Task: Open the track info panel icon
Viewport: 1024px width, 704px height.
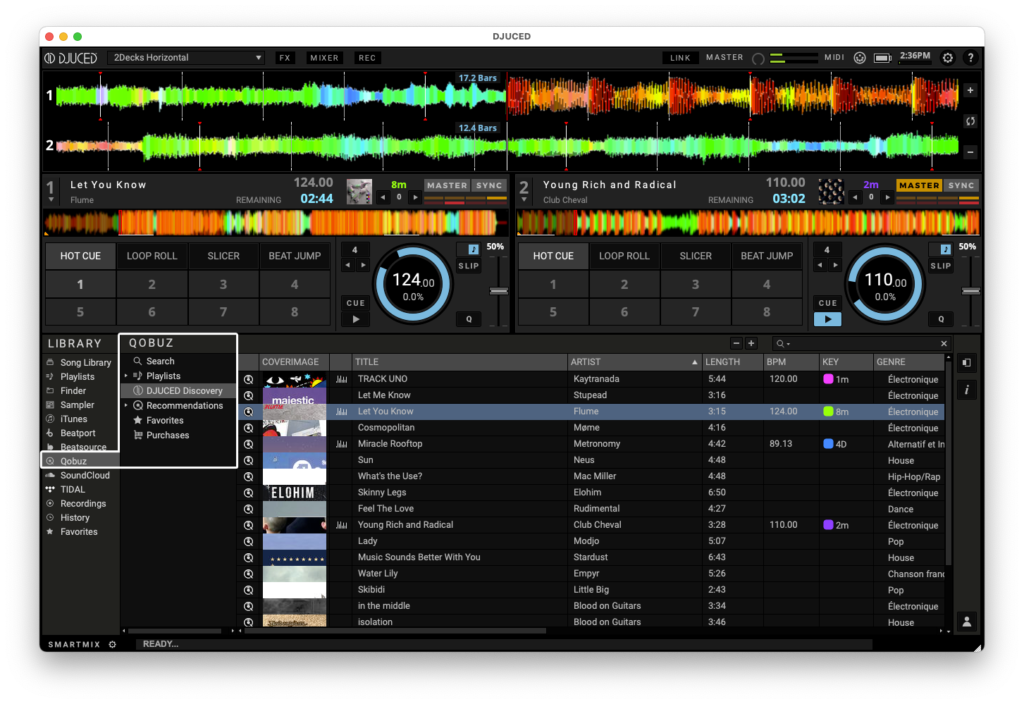Action: (966, 390)
